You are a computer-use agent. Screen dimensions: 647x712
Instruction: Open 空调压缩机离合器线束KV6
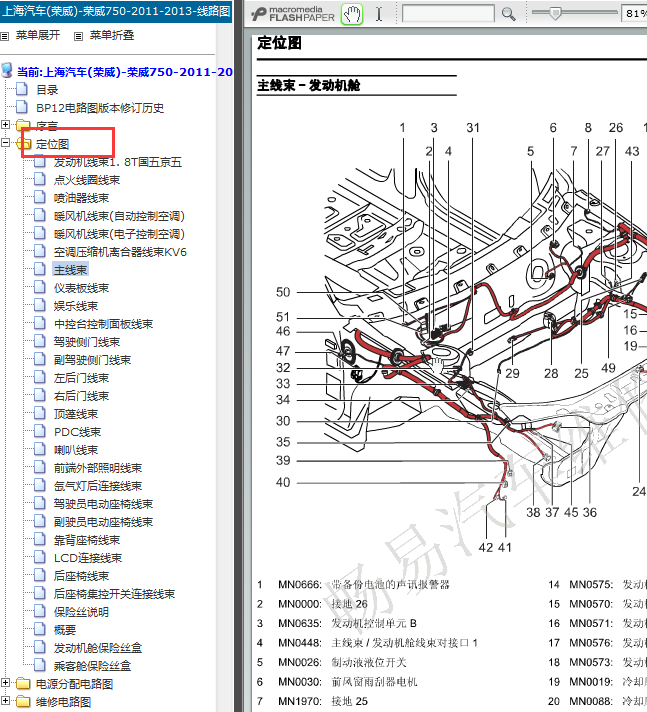[120, 252]
